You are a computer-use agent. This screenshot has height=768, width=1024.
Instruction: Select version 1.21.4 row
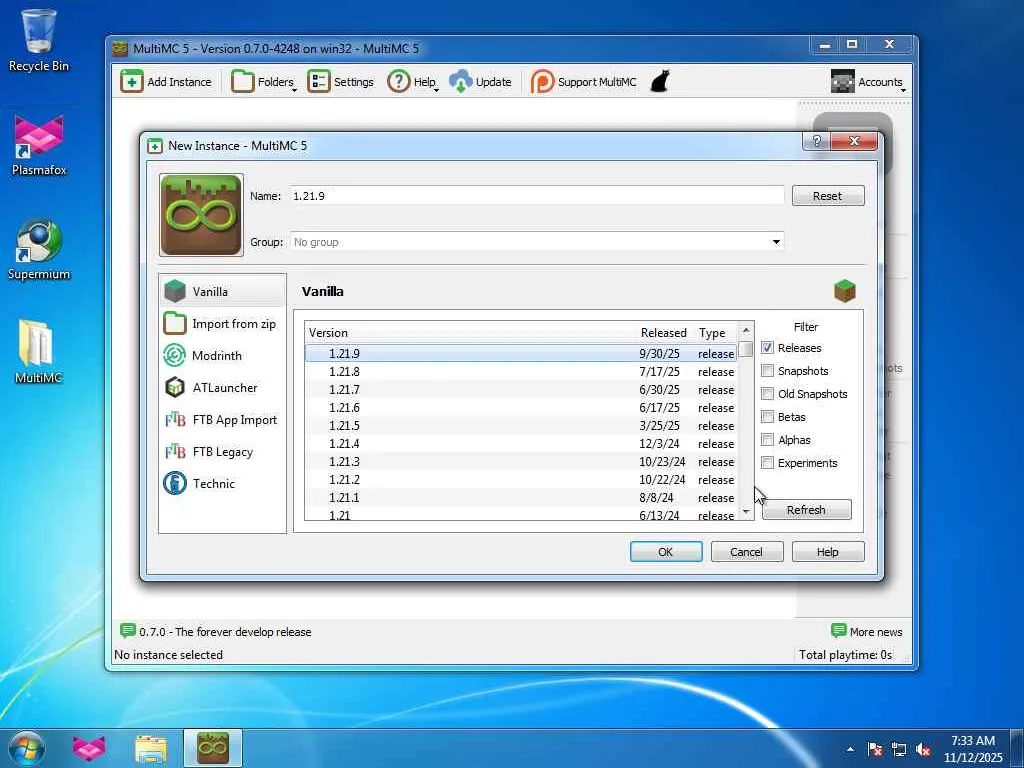[x=520, y=443]
